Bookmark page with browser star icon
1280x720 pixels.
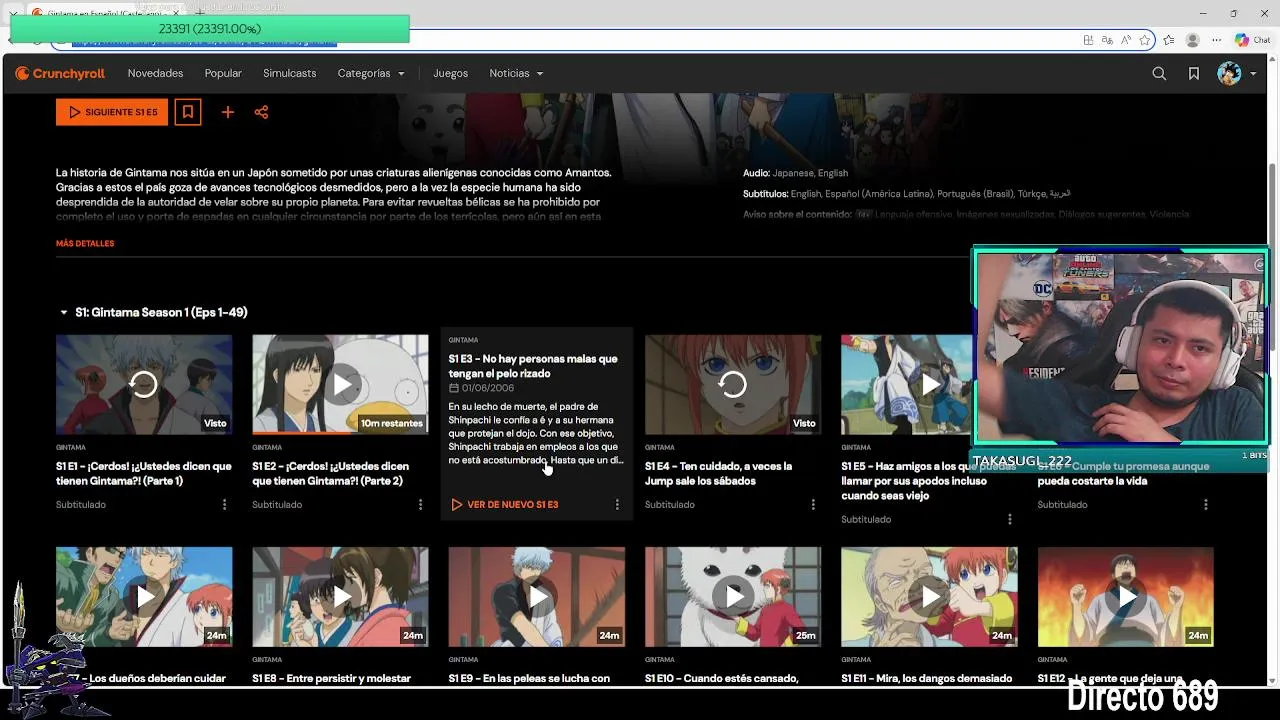coord(1145,40)
